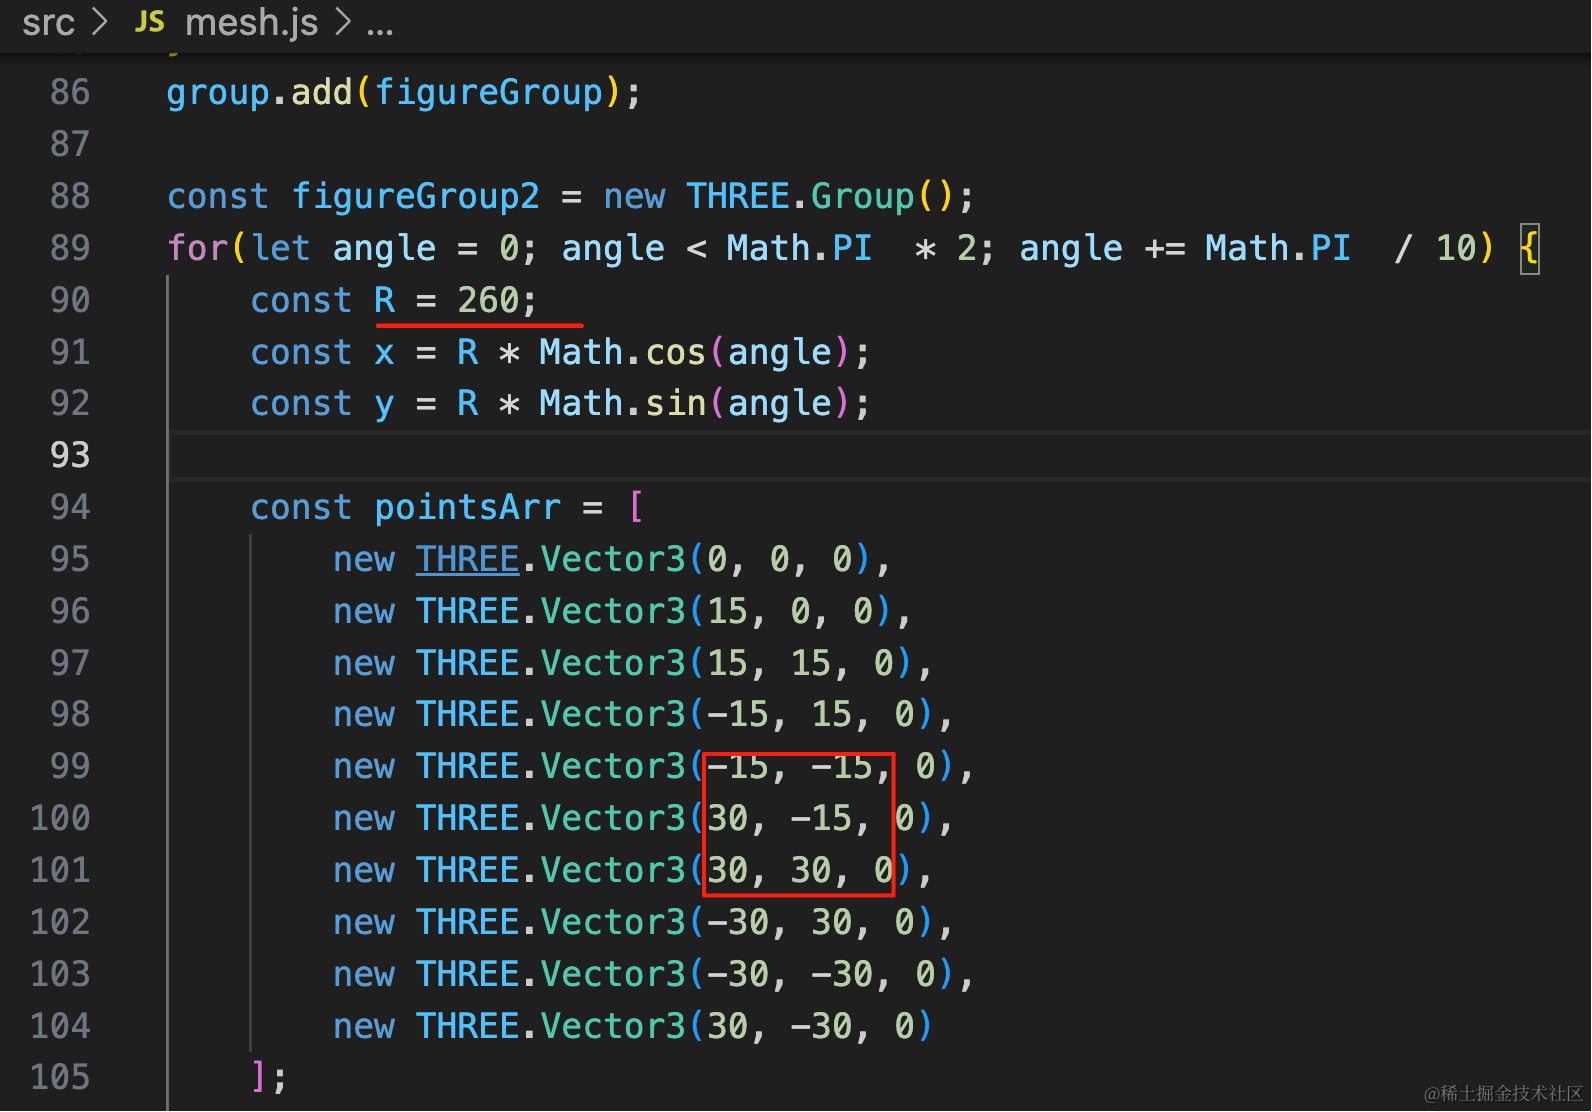Click Vector3(-15, 15, 0) on line 98
Screen dimensions: 1592x1112
coord(737,714)
